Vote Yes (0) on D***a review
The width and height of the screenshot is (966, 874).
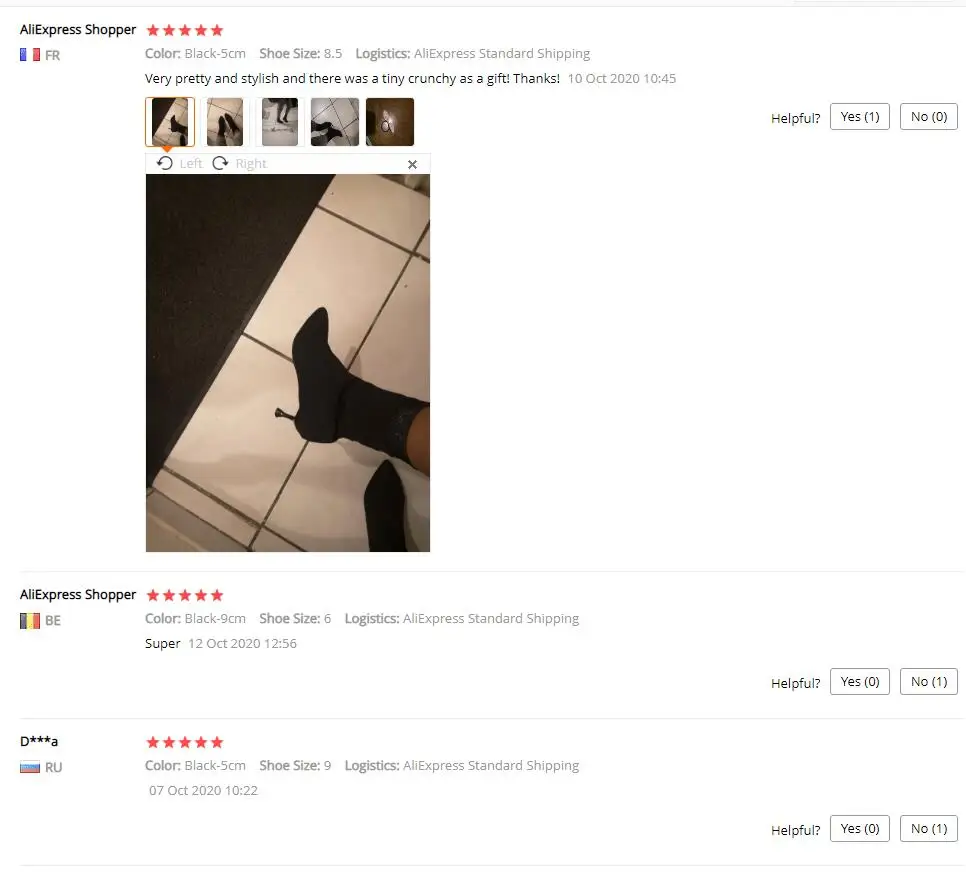tap(859, 828)
